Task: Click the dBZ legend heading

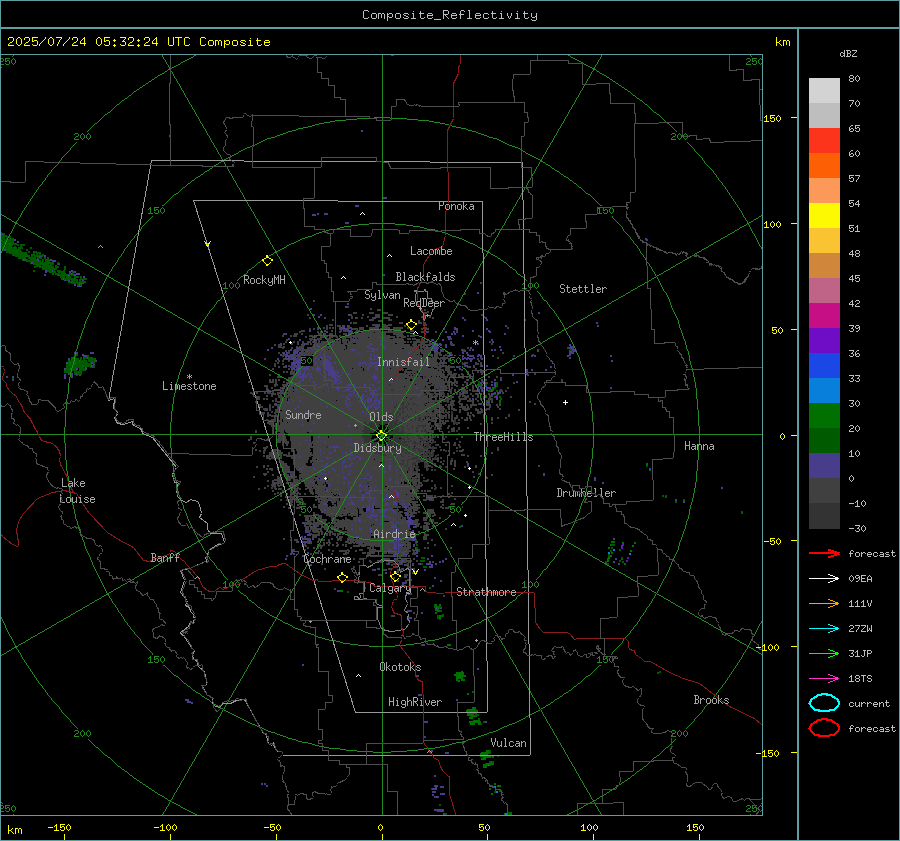Action: (848, 53)
